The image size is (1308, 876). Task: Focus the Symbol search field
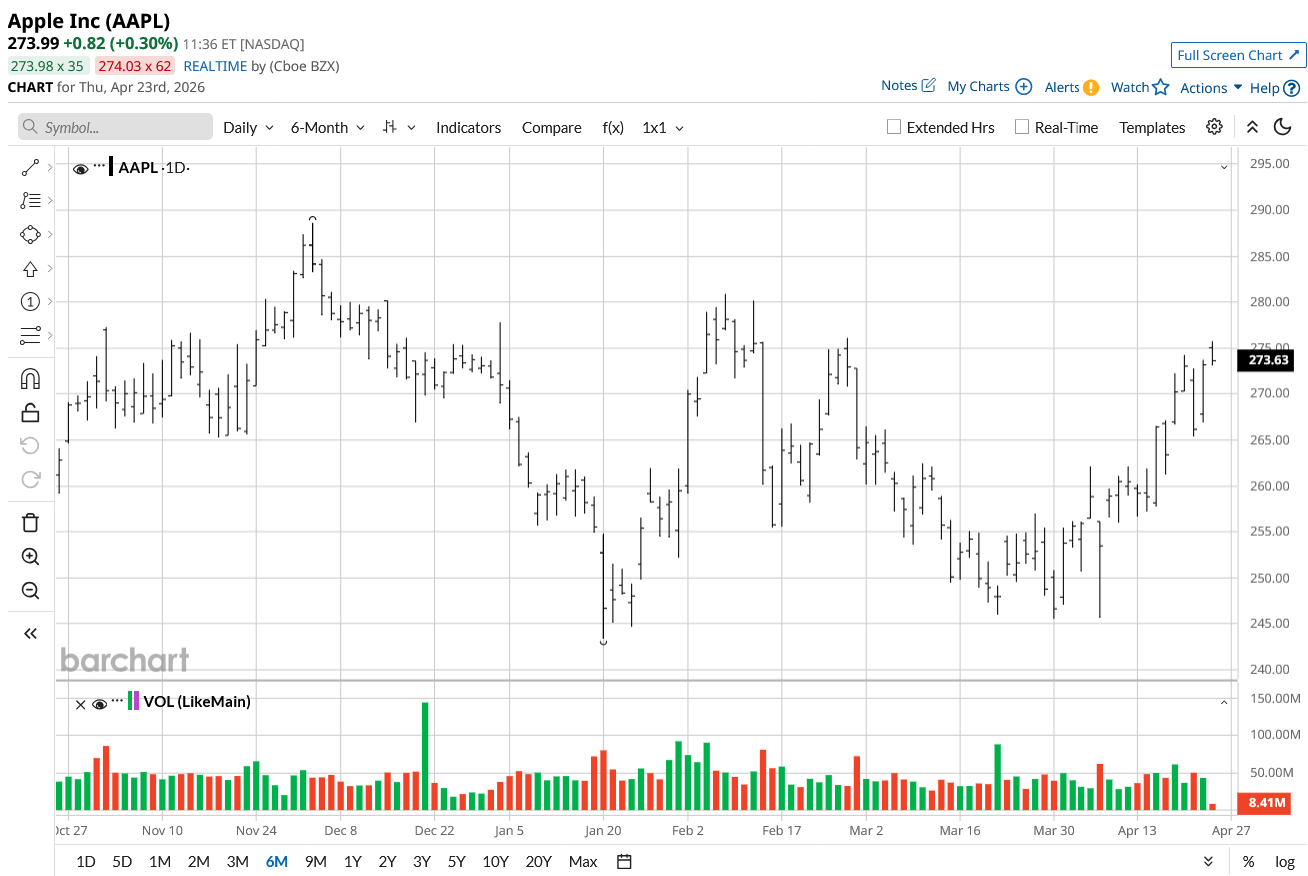(x=115, y=127)
